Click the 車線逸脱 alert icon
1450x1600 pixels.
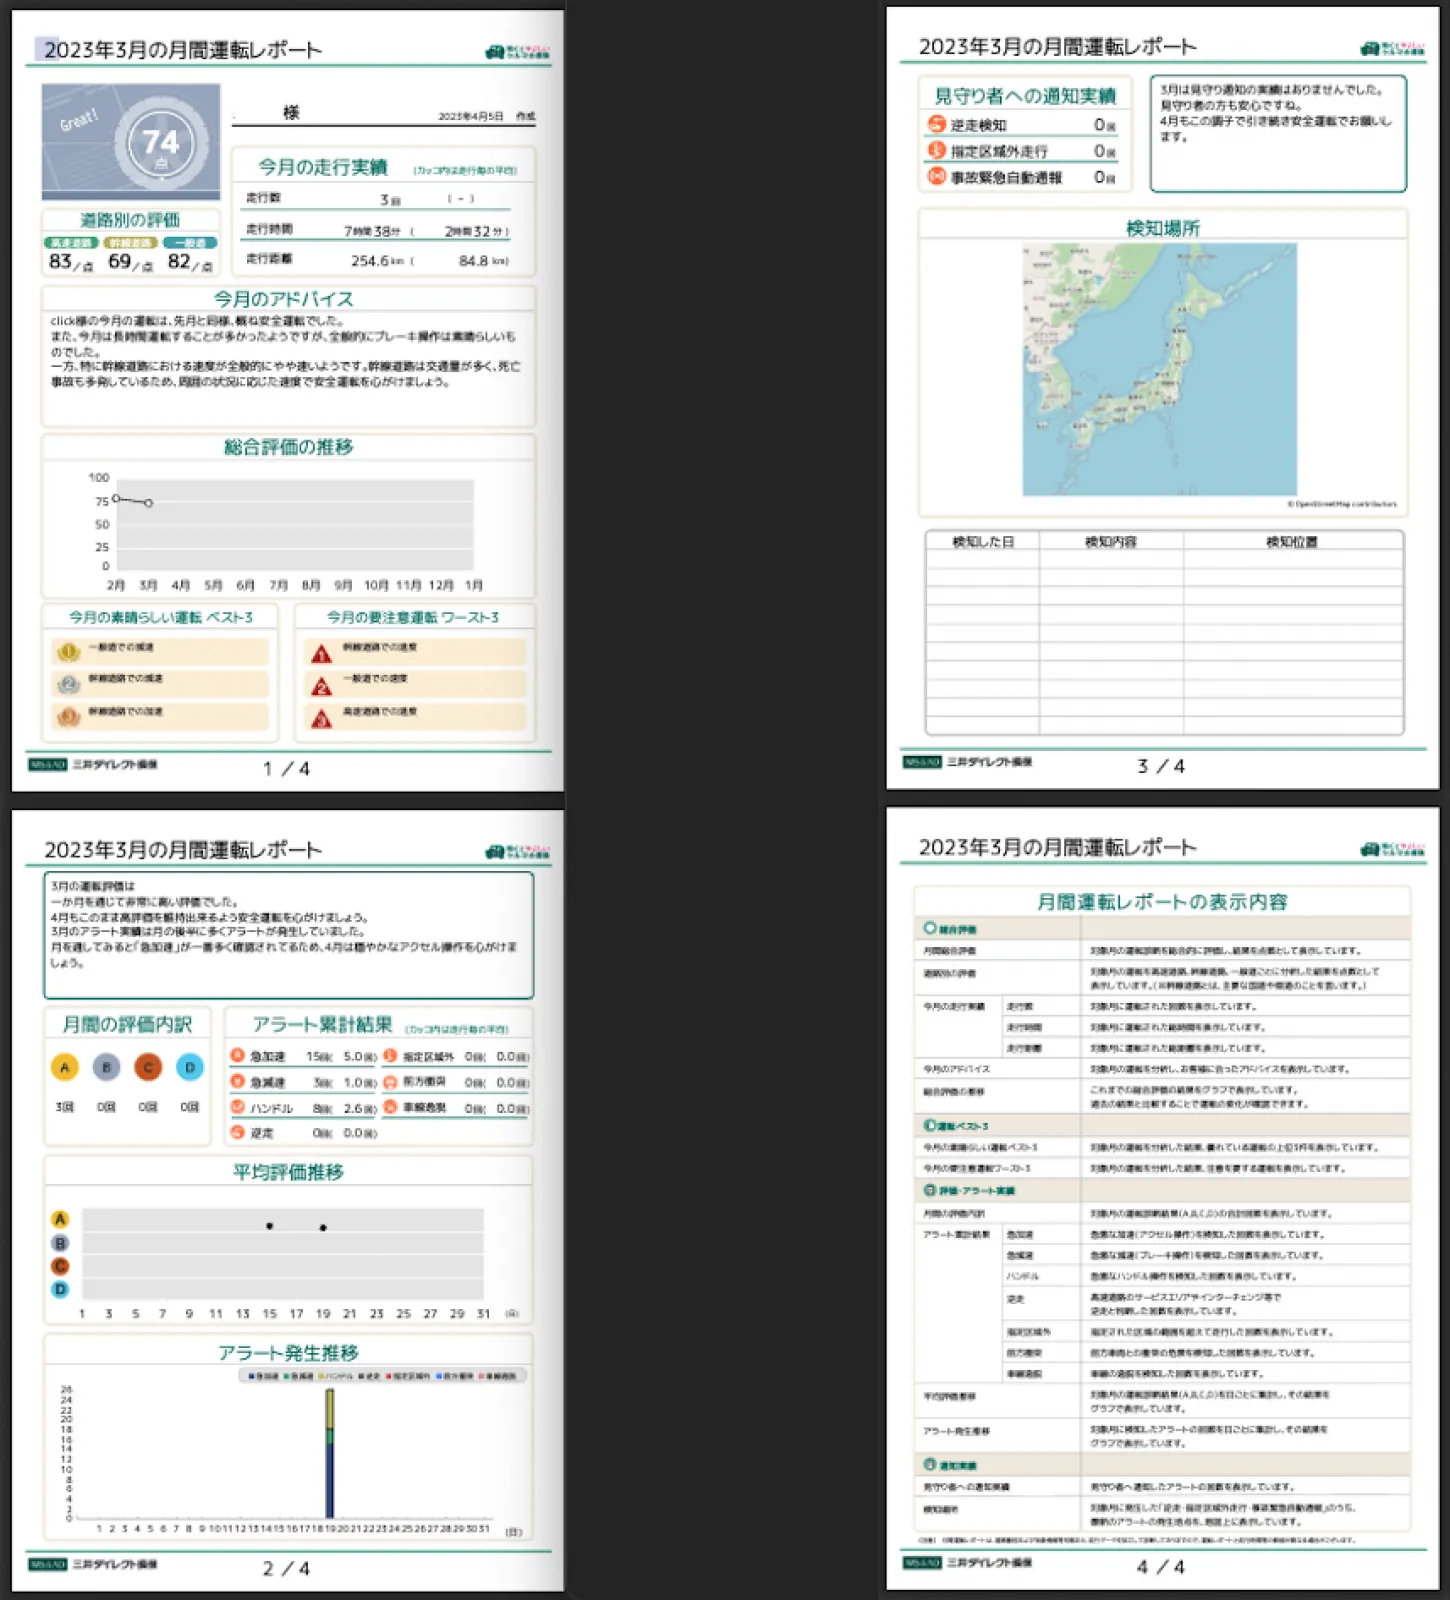pyautogui.click(x=391, y=1107)
